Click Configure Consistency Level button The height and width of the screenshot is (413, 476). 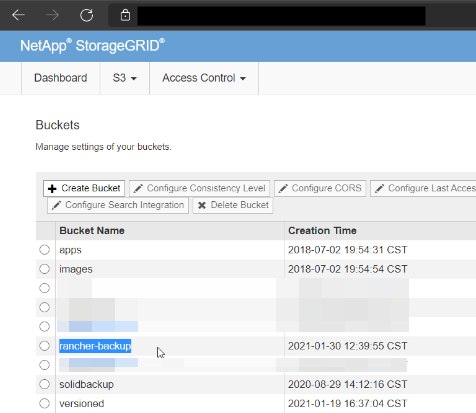[x=199, y=188]
